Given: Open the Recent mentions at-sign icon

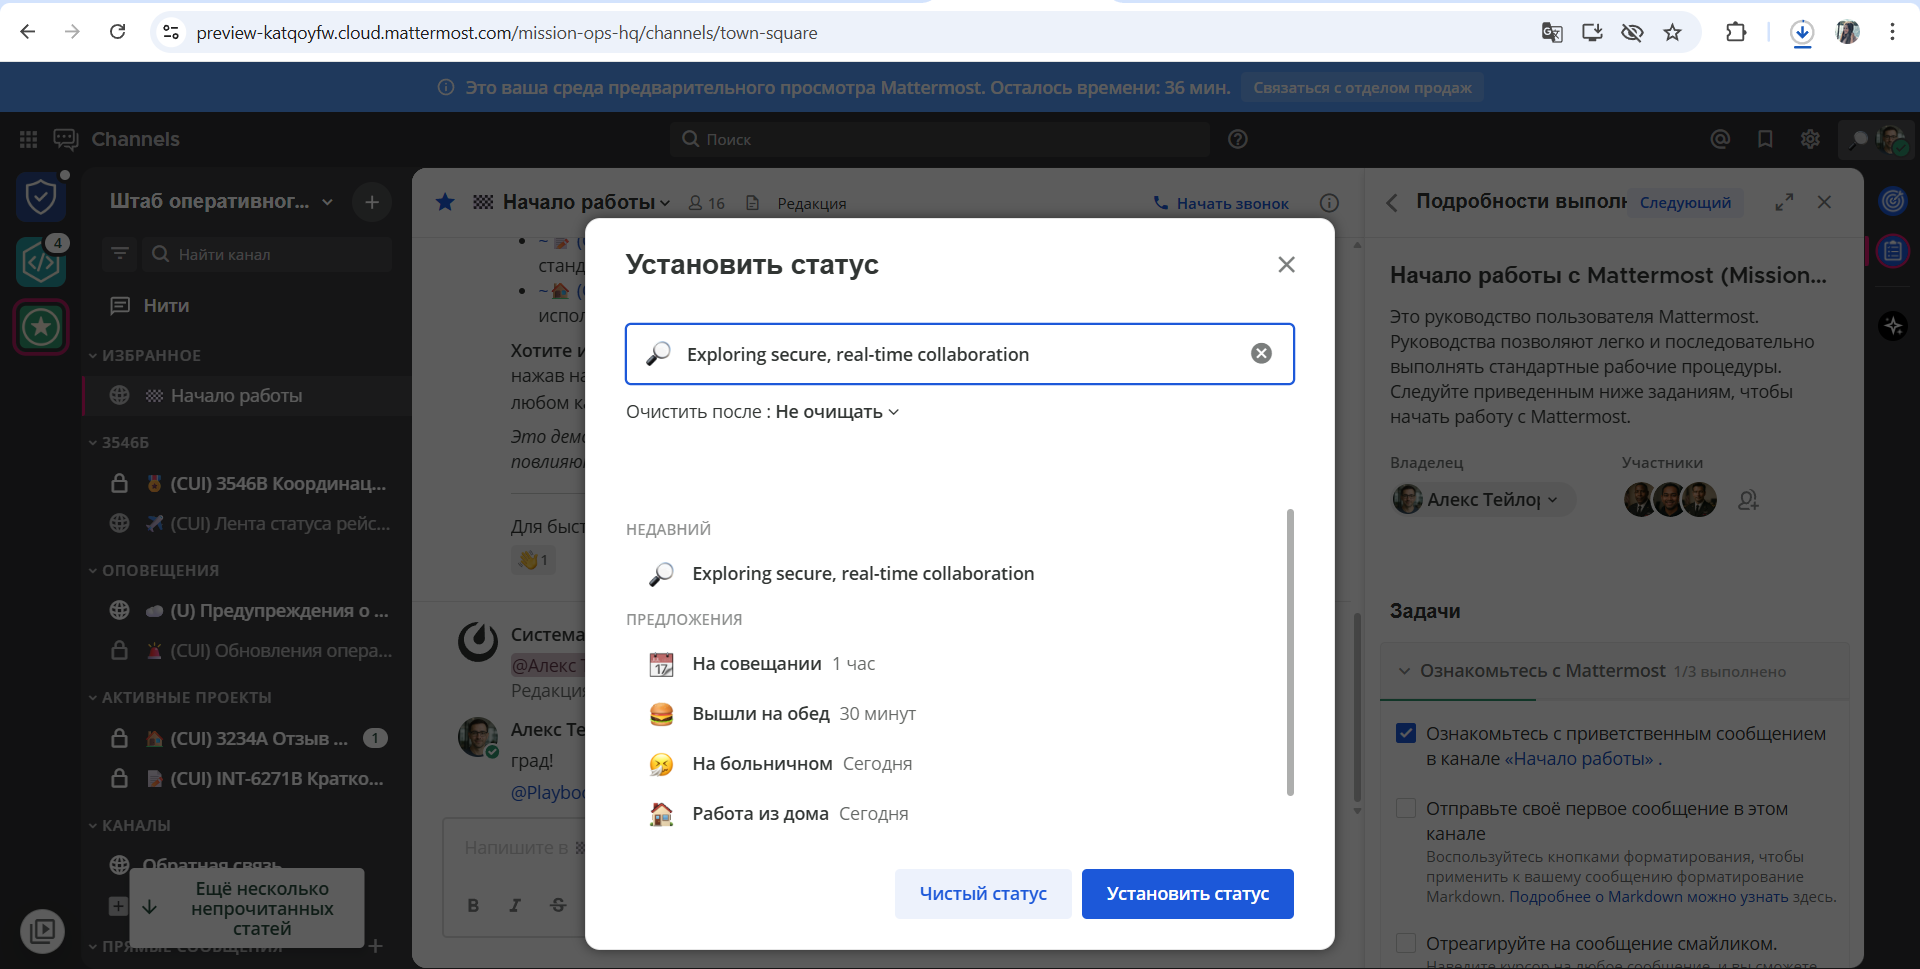Looking at the screenshot, I should [1720, 139].
